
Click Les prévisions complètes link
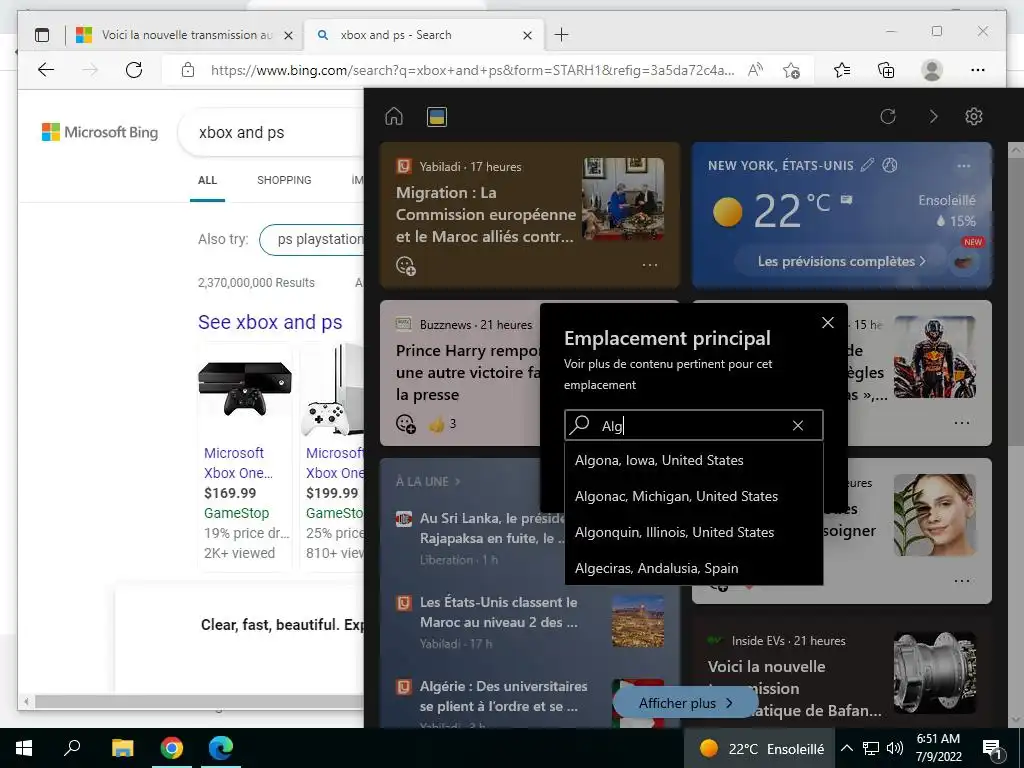[x=841, y=261]
